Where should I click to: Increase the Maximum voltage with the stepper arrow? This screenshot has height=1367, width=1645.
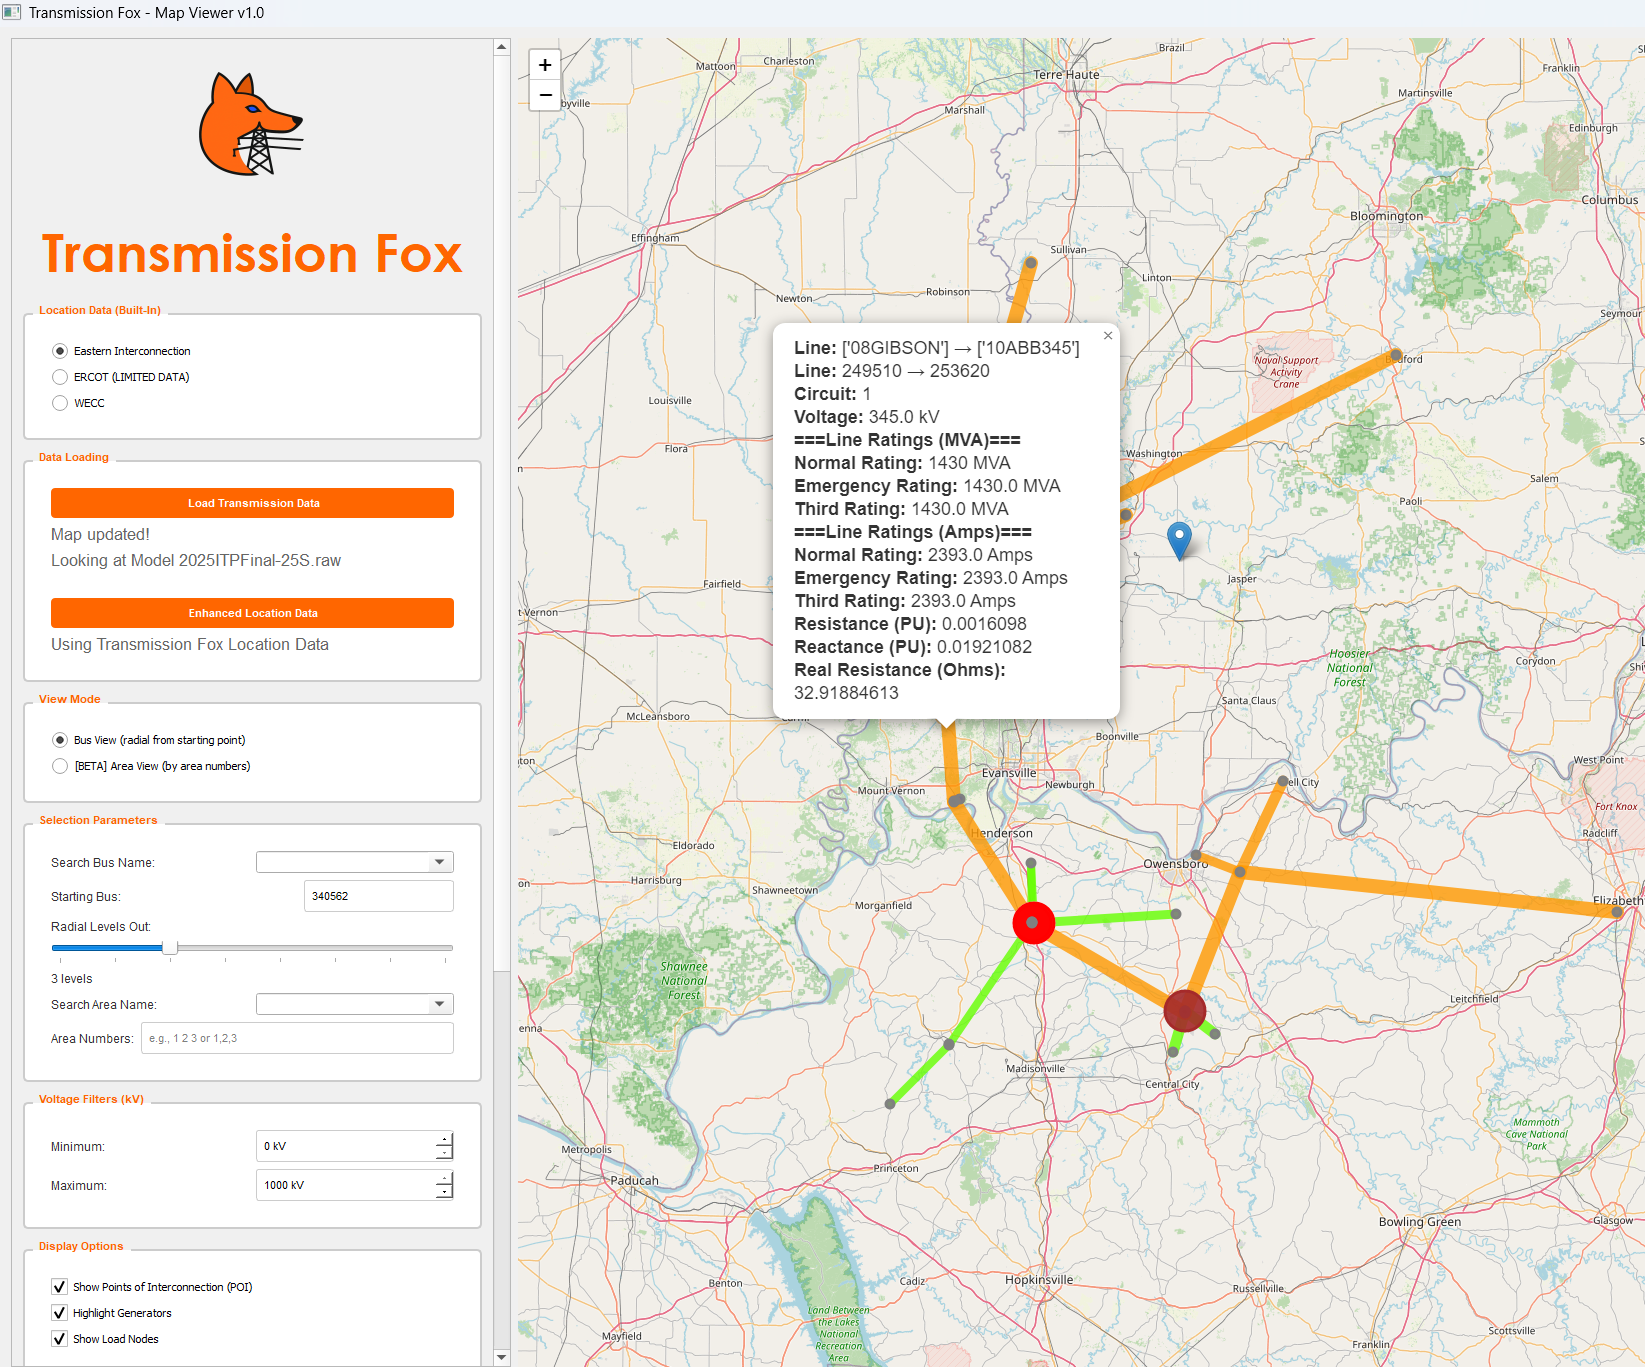coord(443,1180)
